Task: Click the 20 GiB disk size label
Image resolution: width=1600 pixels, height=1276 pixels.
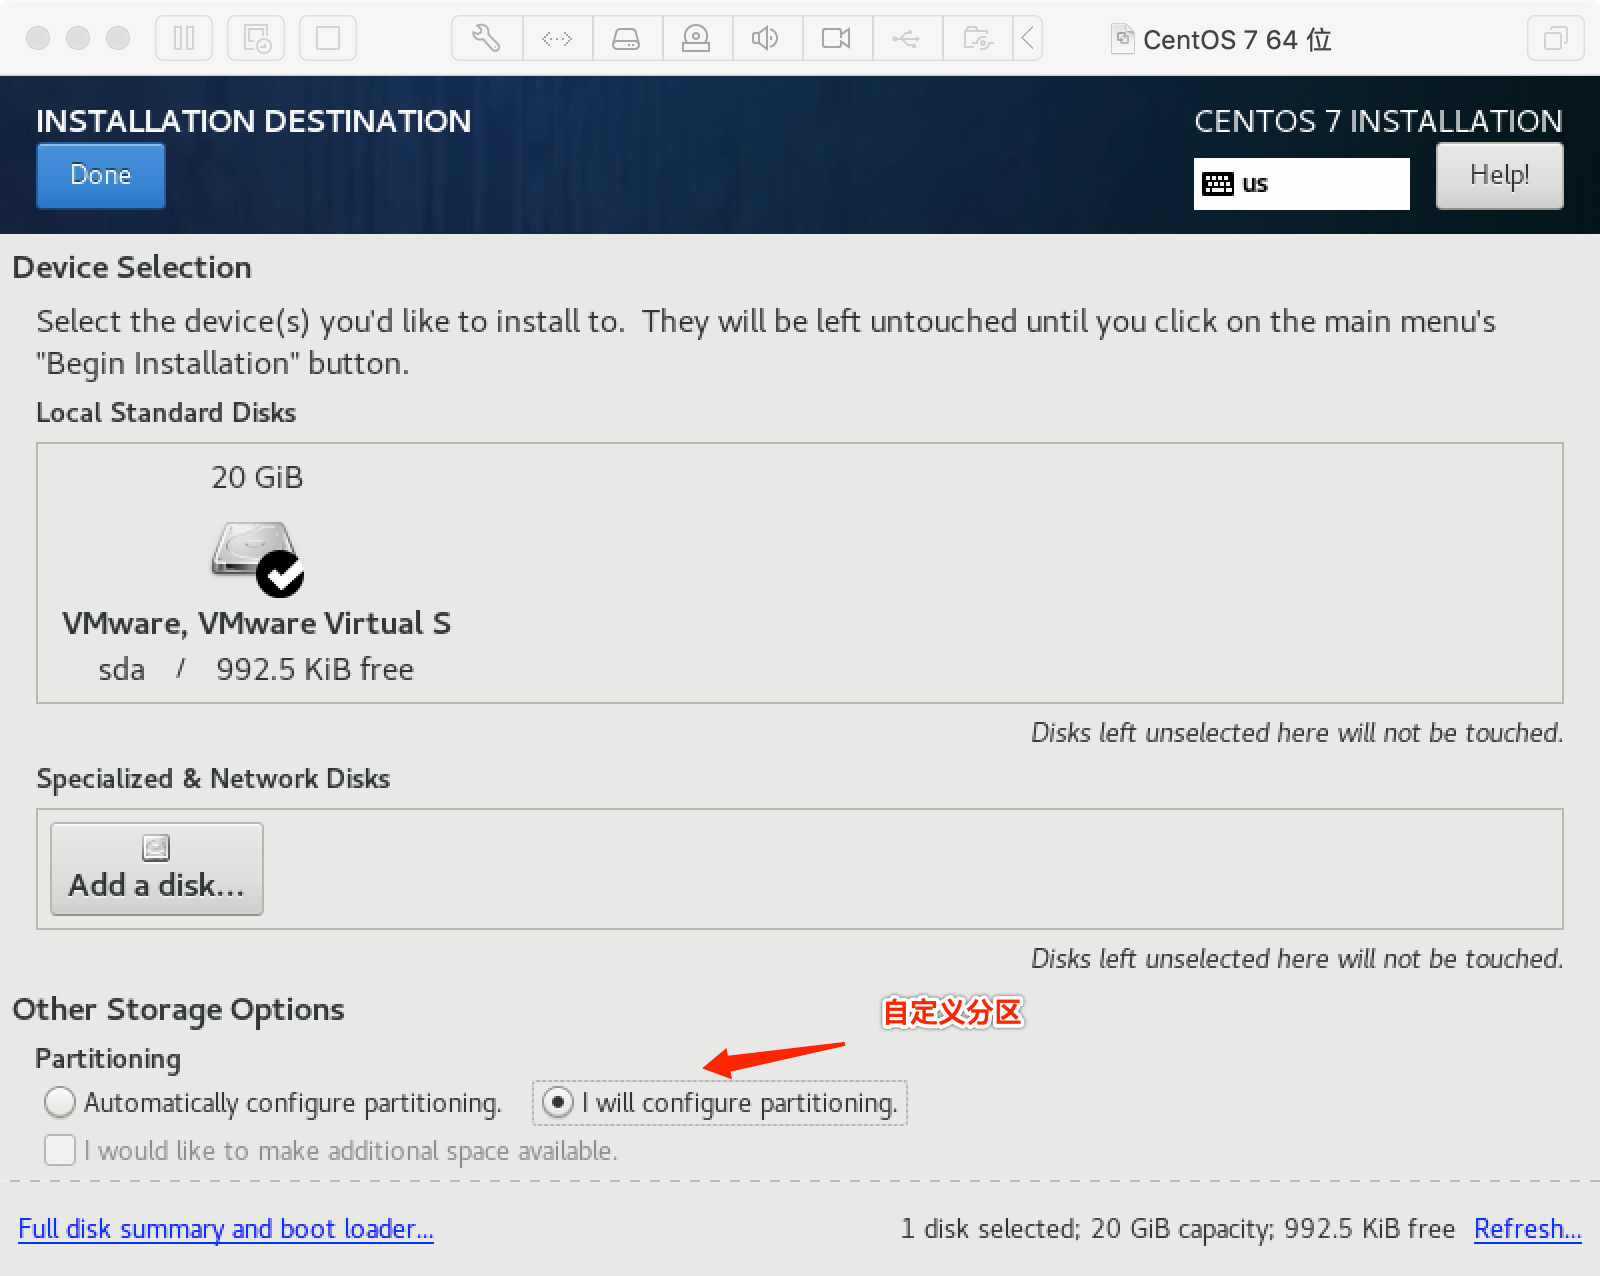Action: tap(257, 477)
